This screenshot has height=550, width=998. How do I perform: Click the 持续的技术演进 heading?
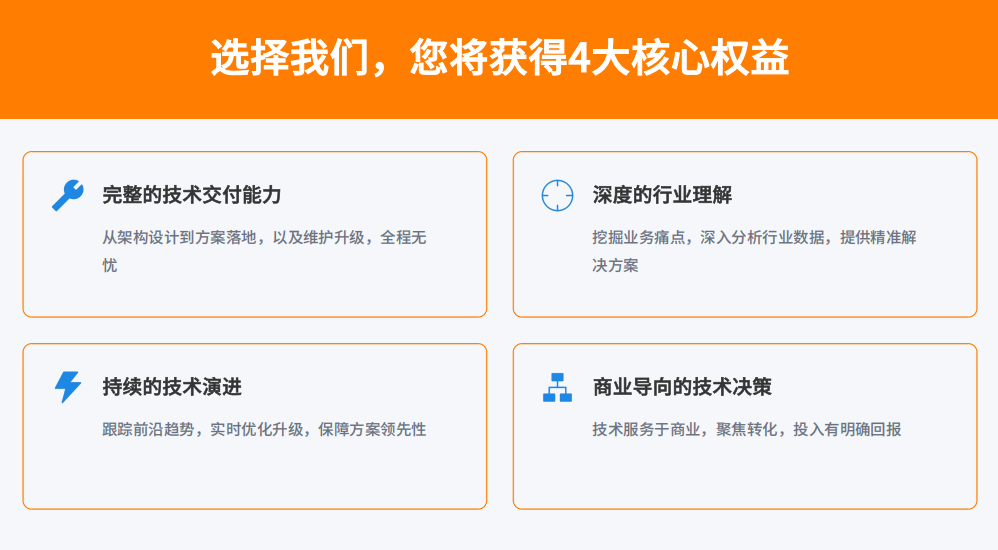coord(172,387)
